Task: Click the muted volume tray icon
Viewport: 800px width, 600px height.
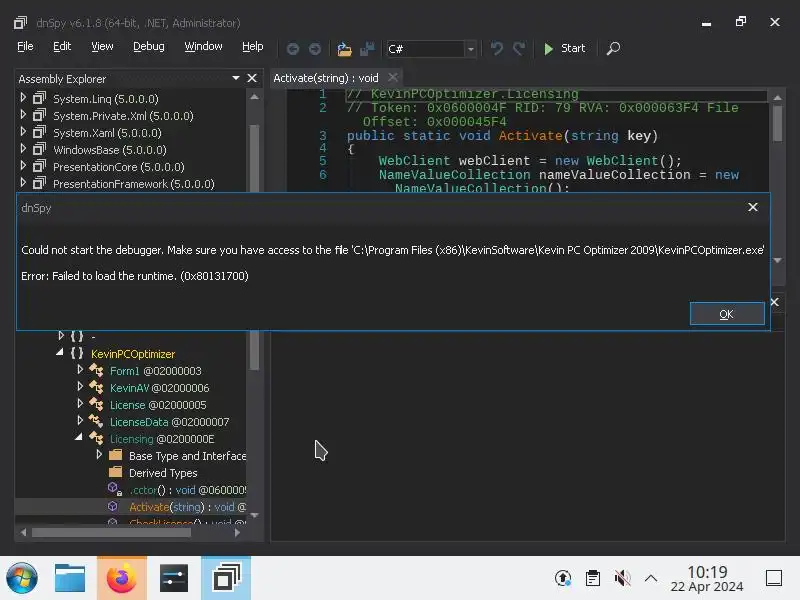Action: click(622, 578)
